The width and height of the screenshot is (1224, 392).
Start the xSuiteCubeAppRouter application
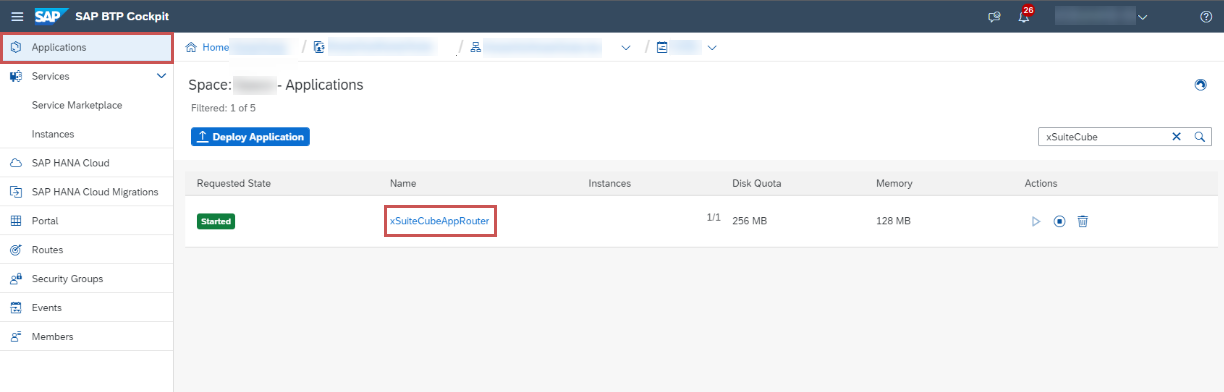(1036, 221)
